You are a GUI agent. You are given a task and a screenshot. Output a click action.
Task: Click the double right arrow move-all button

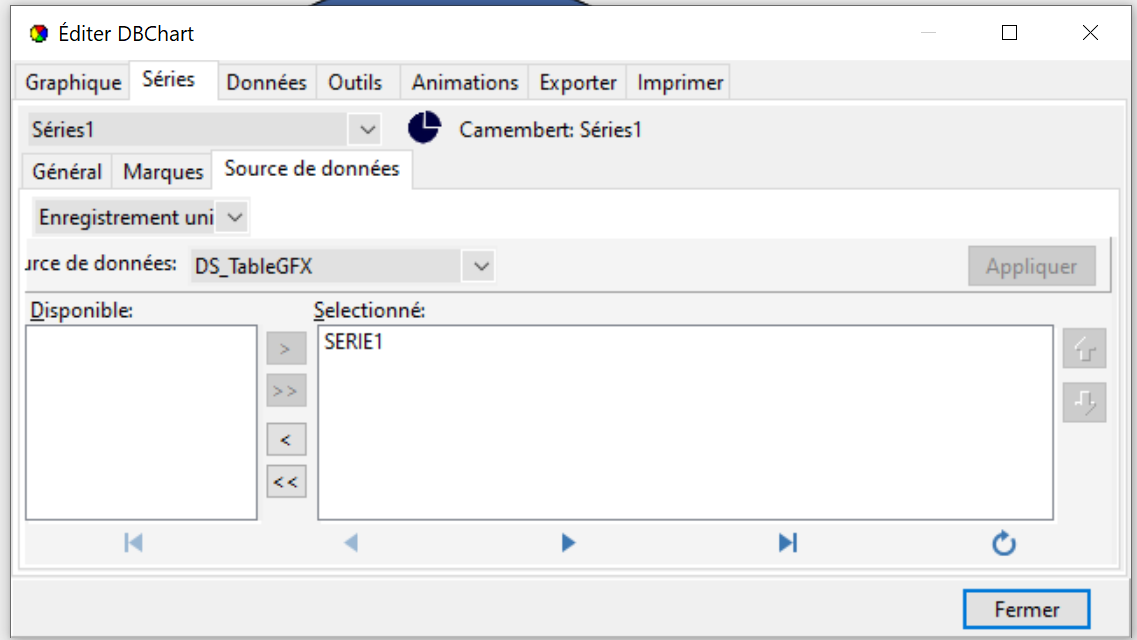point(286,391)
